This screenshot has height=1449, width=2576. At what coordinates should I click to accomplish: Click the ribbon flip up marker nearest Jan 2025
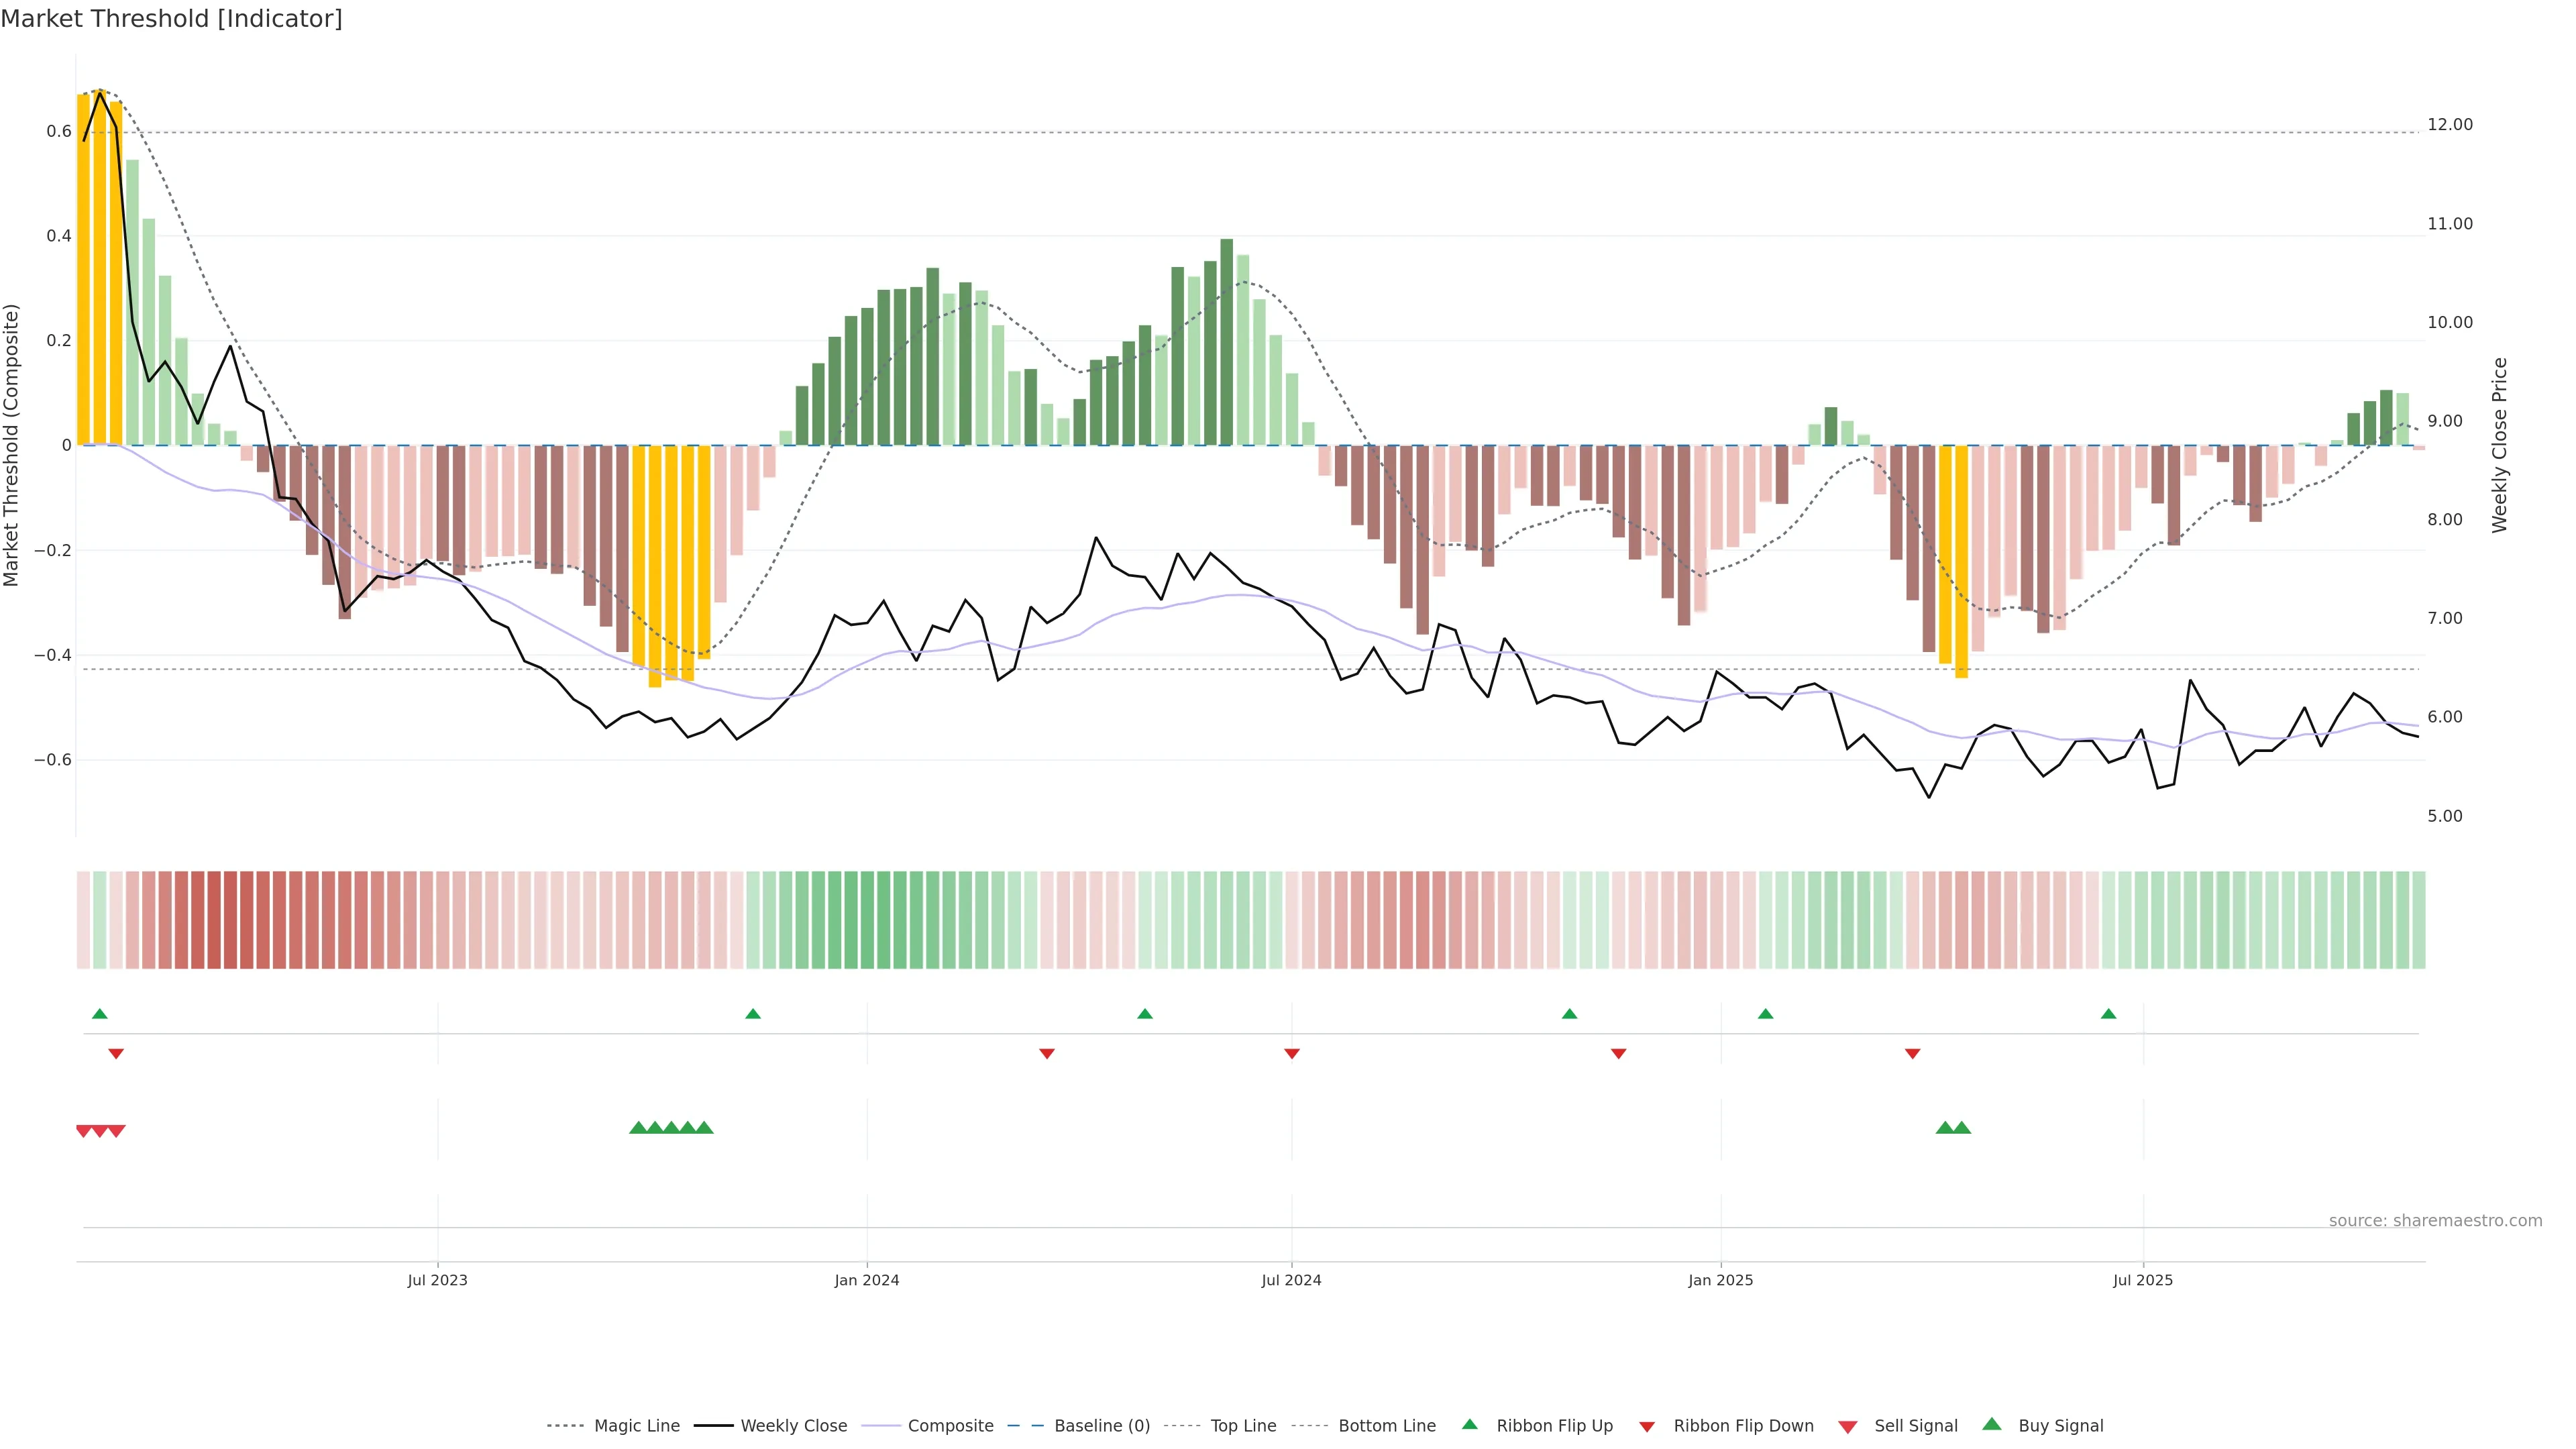(1765, 1014)
